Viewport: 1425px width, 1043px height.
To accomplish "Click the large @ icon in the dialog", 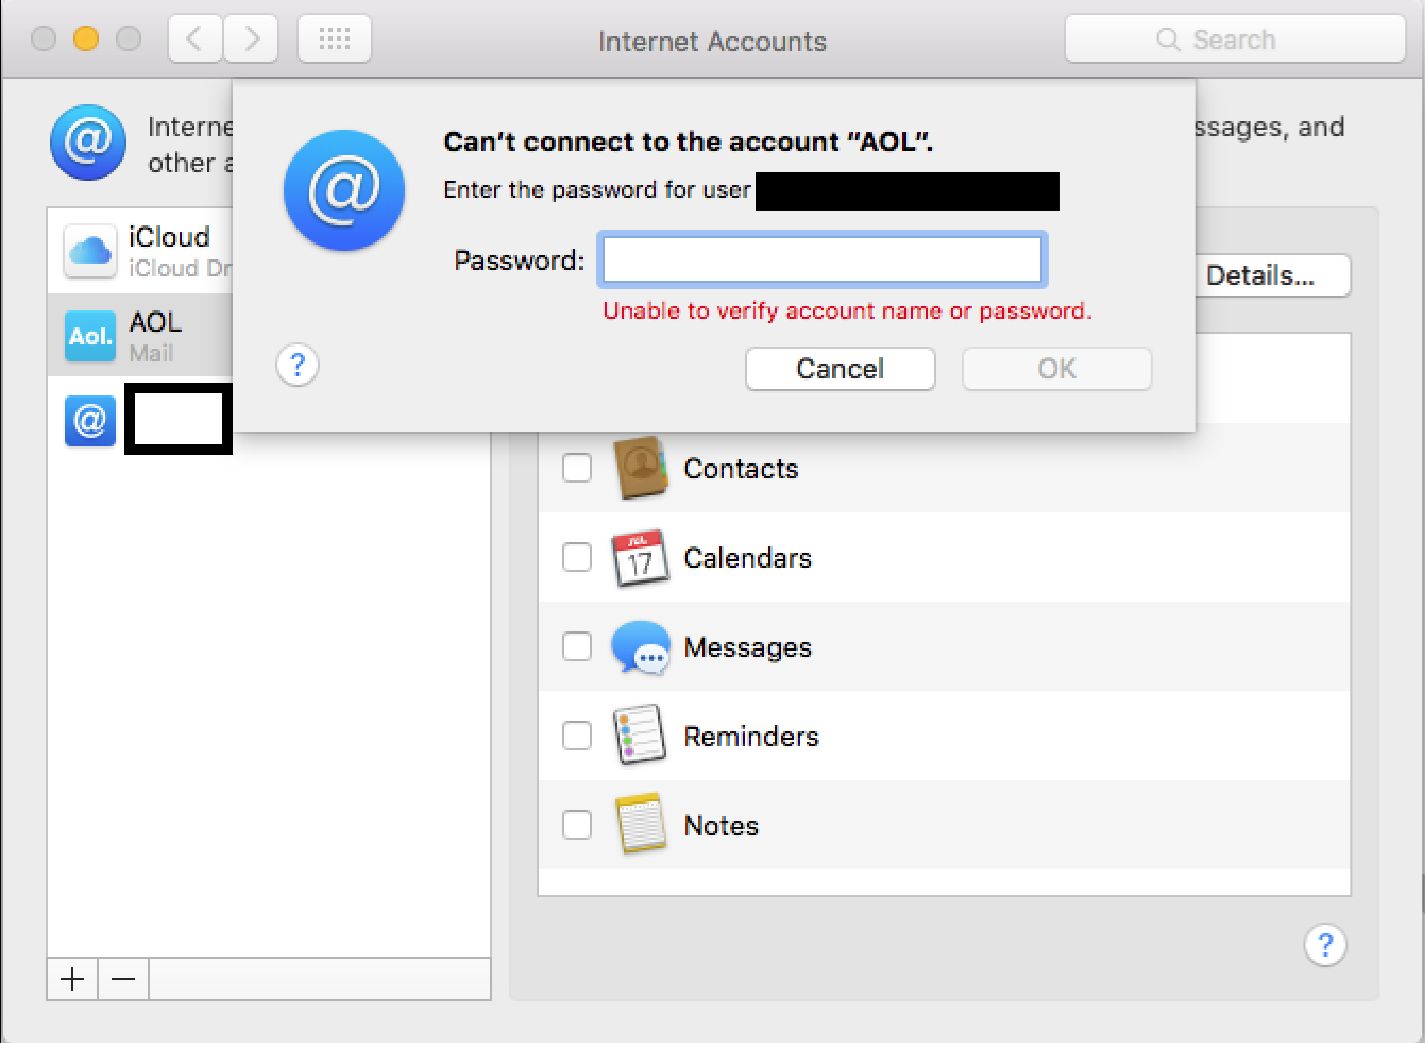I will [x=344, y=190].
